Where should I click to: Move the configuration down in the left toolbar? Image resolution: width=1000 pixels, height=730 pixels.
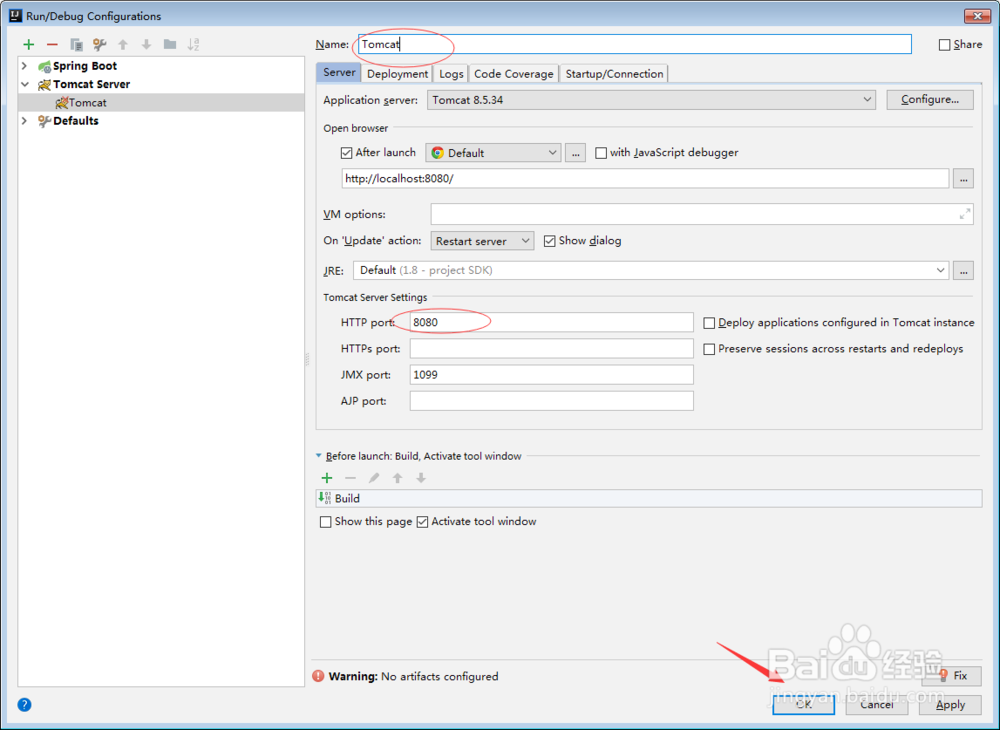coord(147,44)
